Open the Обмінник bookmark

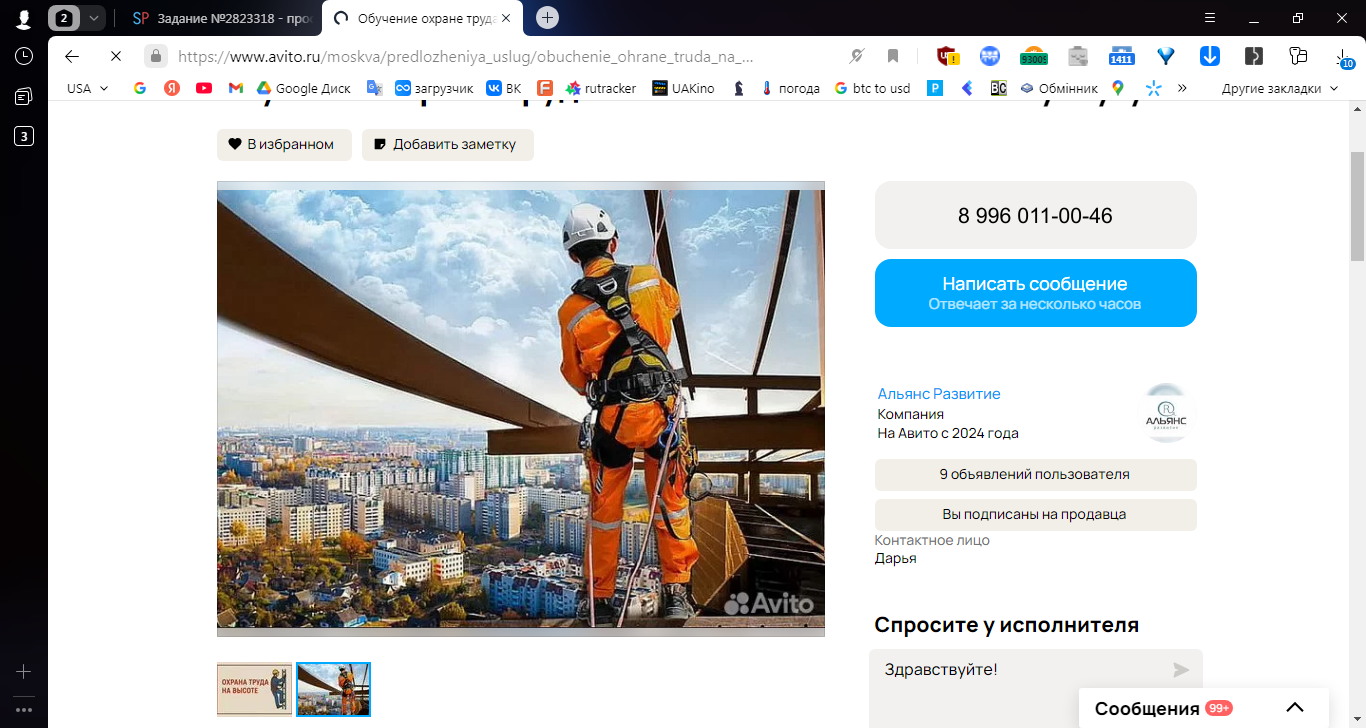(1059, 88)
